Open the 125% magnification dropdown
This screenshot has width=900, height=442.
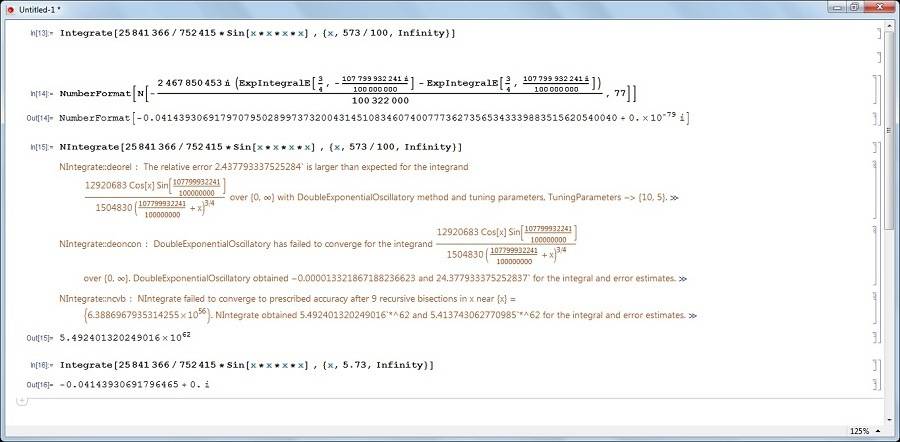pyautogui.click(x=867, y=431)
